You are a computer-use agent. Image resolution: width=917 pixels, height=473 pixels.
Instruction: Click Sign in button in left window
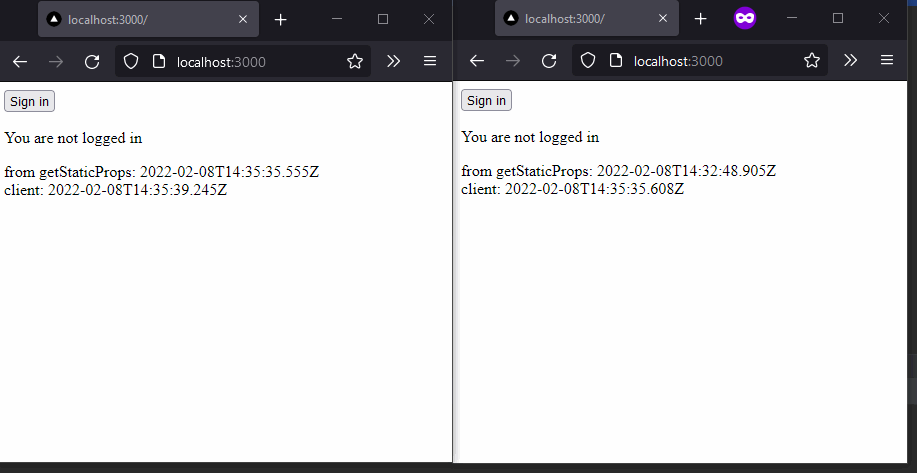click(x=29, y=101)
